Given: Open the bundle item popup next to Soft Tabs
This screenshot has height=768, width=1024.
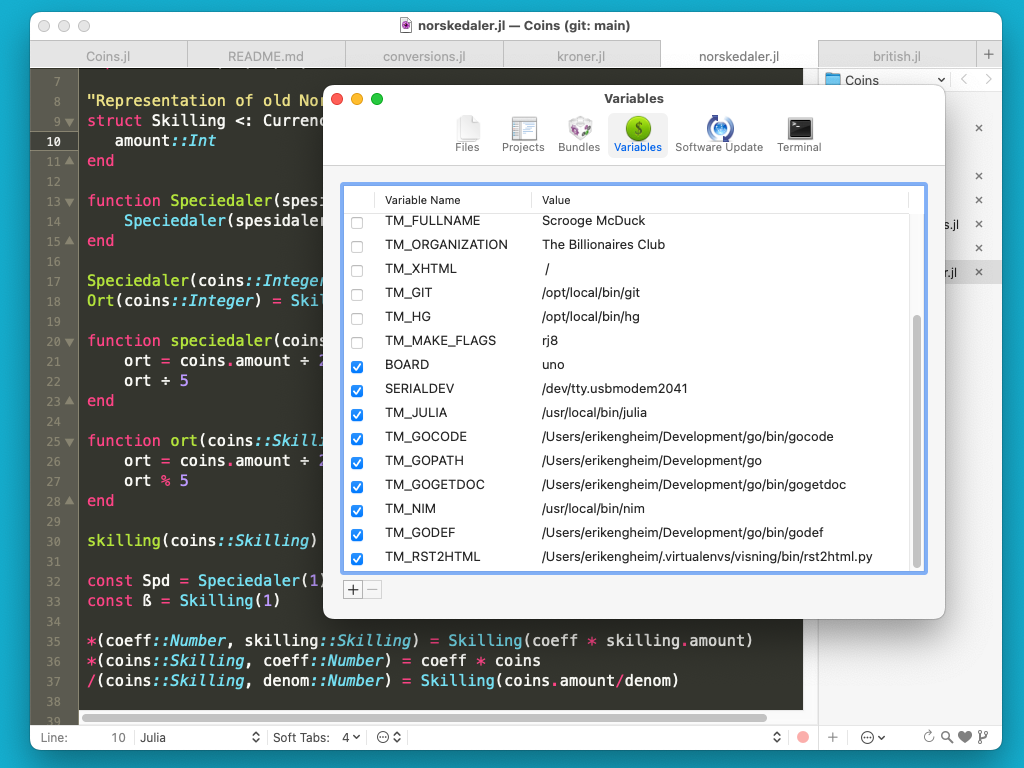Looking at the screenshot, I should 389,737.
